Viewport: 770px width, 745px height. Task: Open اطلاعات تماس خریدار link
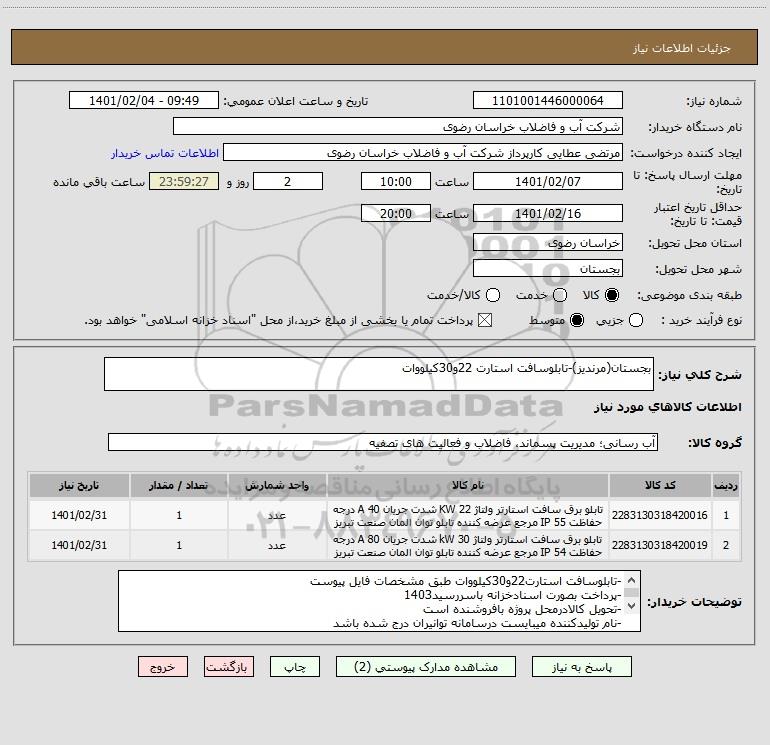pyautogui.click(x=165, y=153)
